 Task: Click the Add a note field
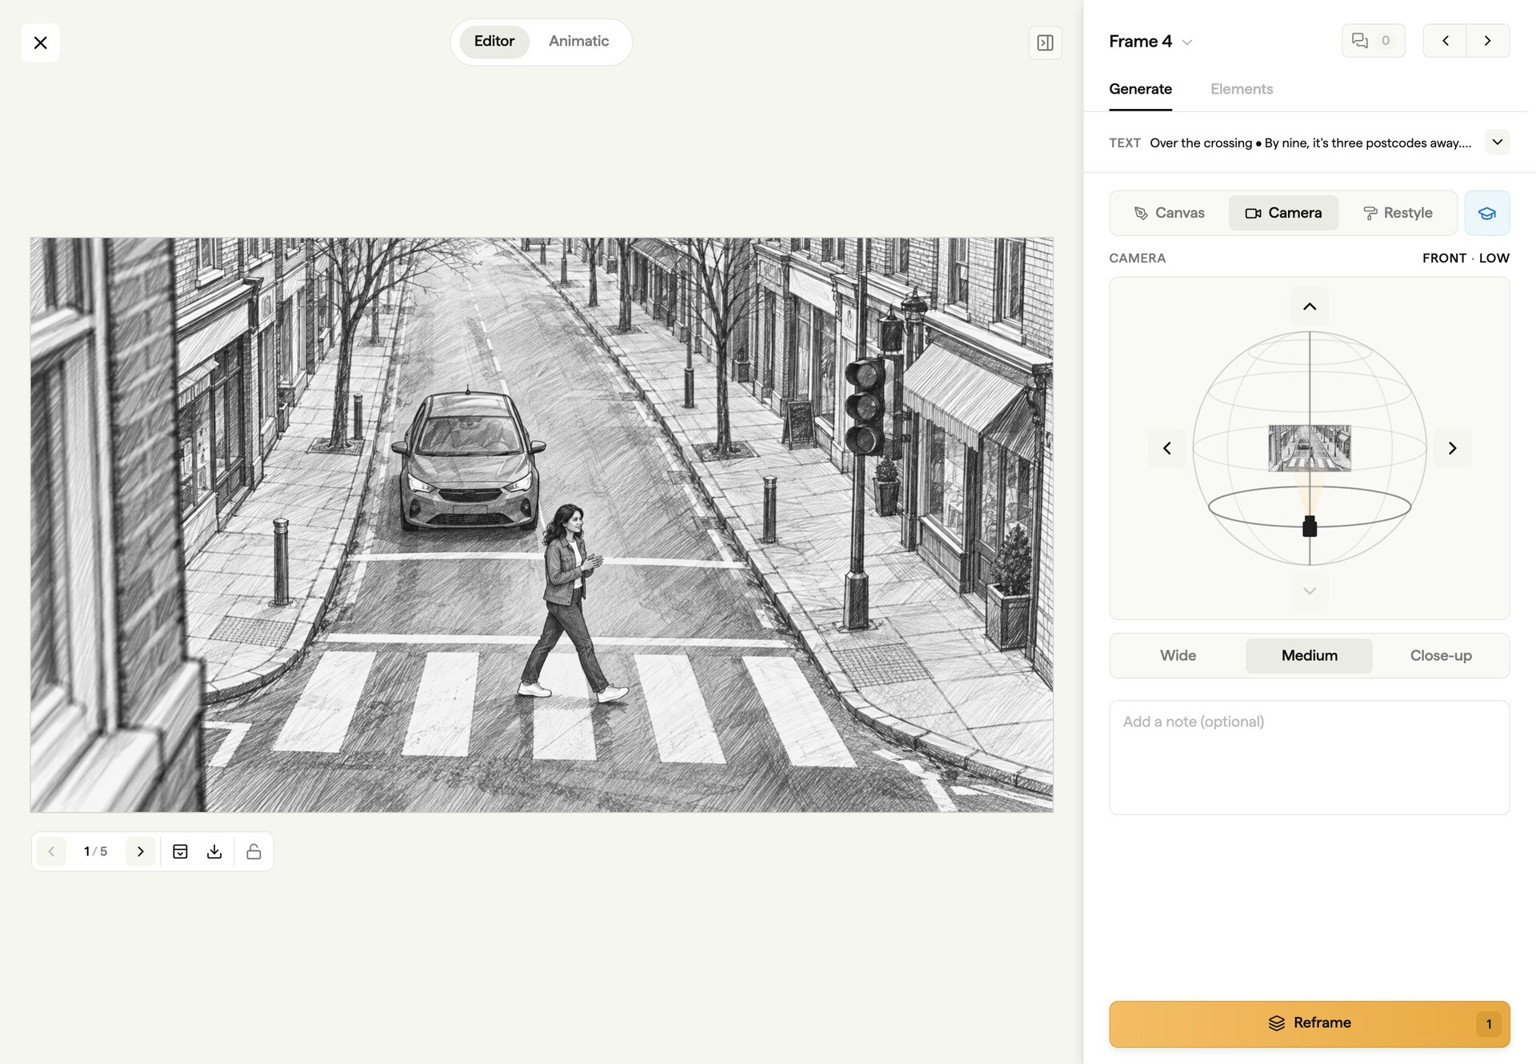click(x=1309, y=757)
